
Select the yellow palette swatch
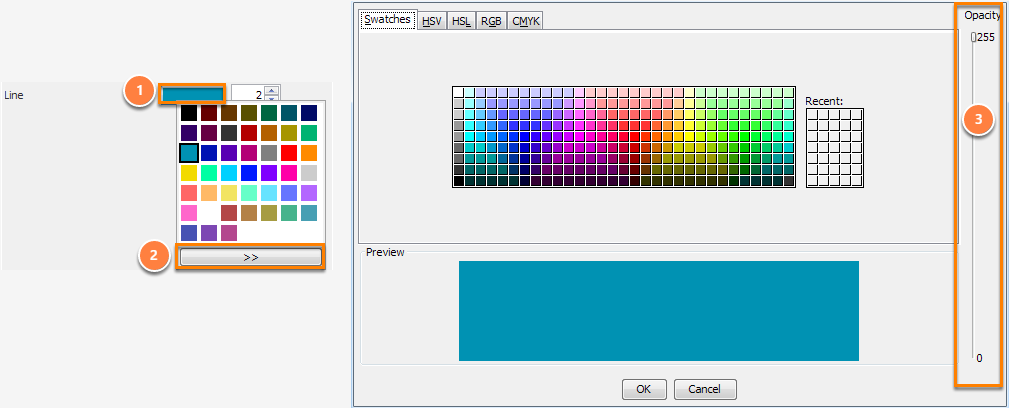coord(189,172)
